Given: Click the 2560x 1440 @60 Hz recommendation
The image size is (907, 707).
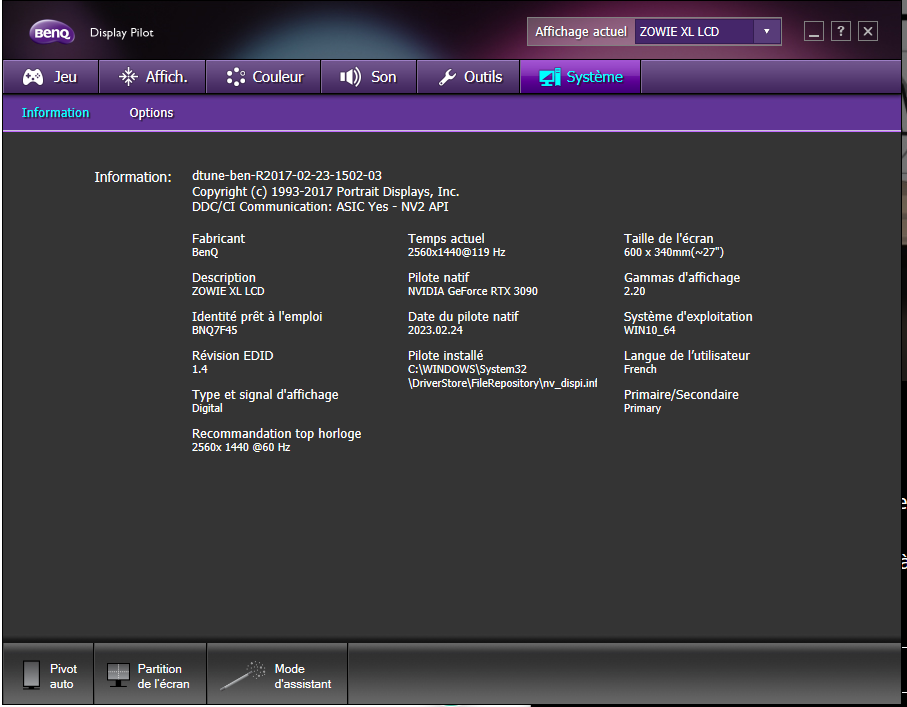Looking at the screenshot, I should click(241, 447).
